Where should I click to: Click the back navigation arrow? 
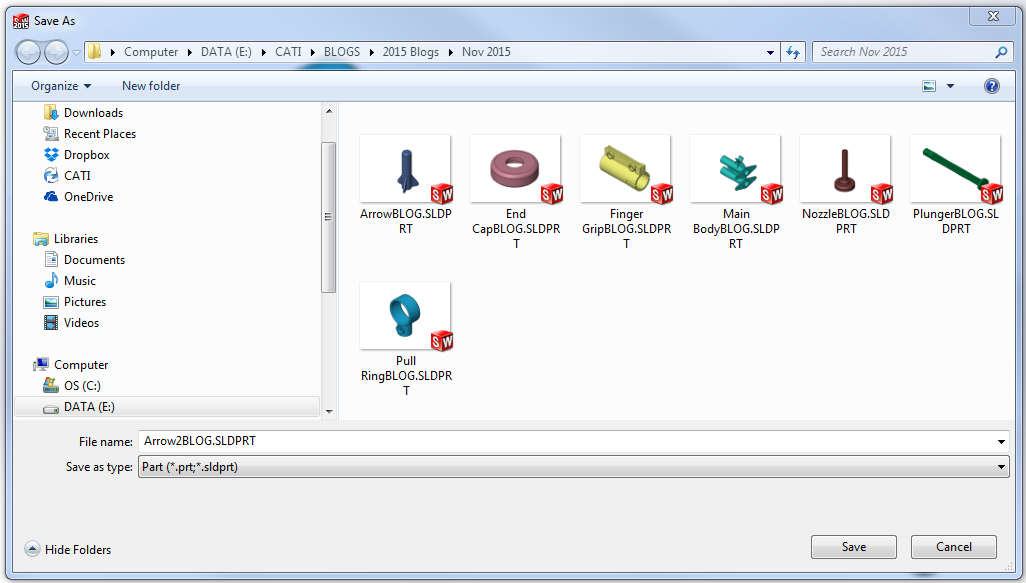[x=29, y=52]
